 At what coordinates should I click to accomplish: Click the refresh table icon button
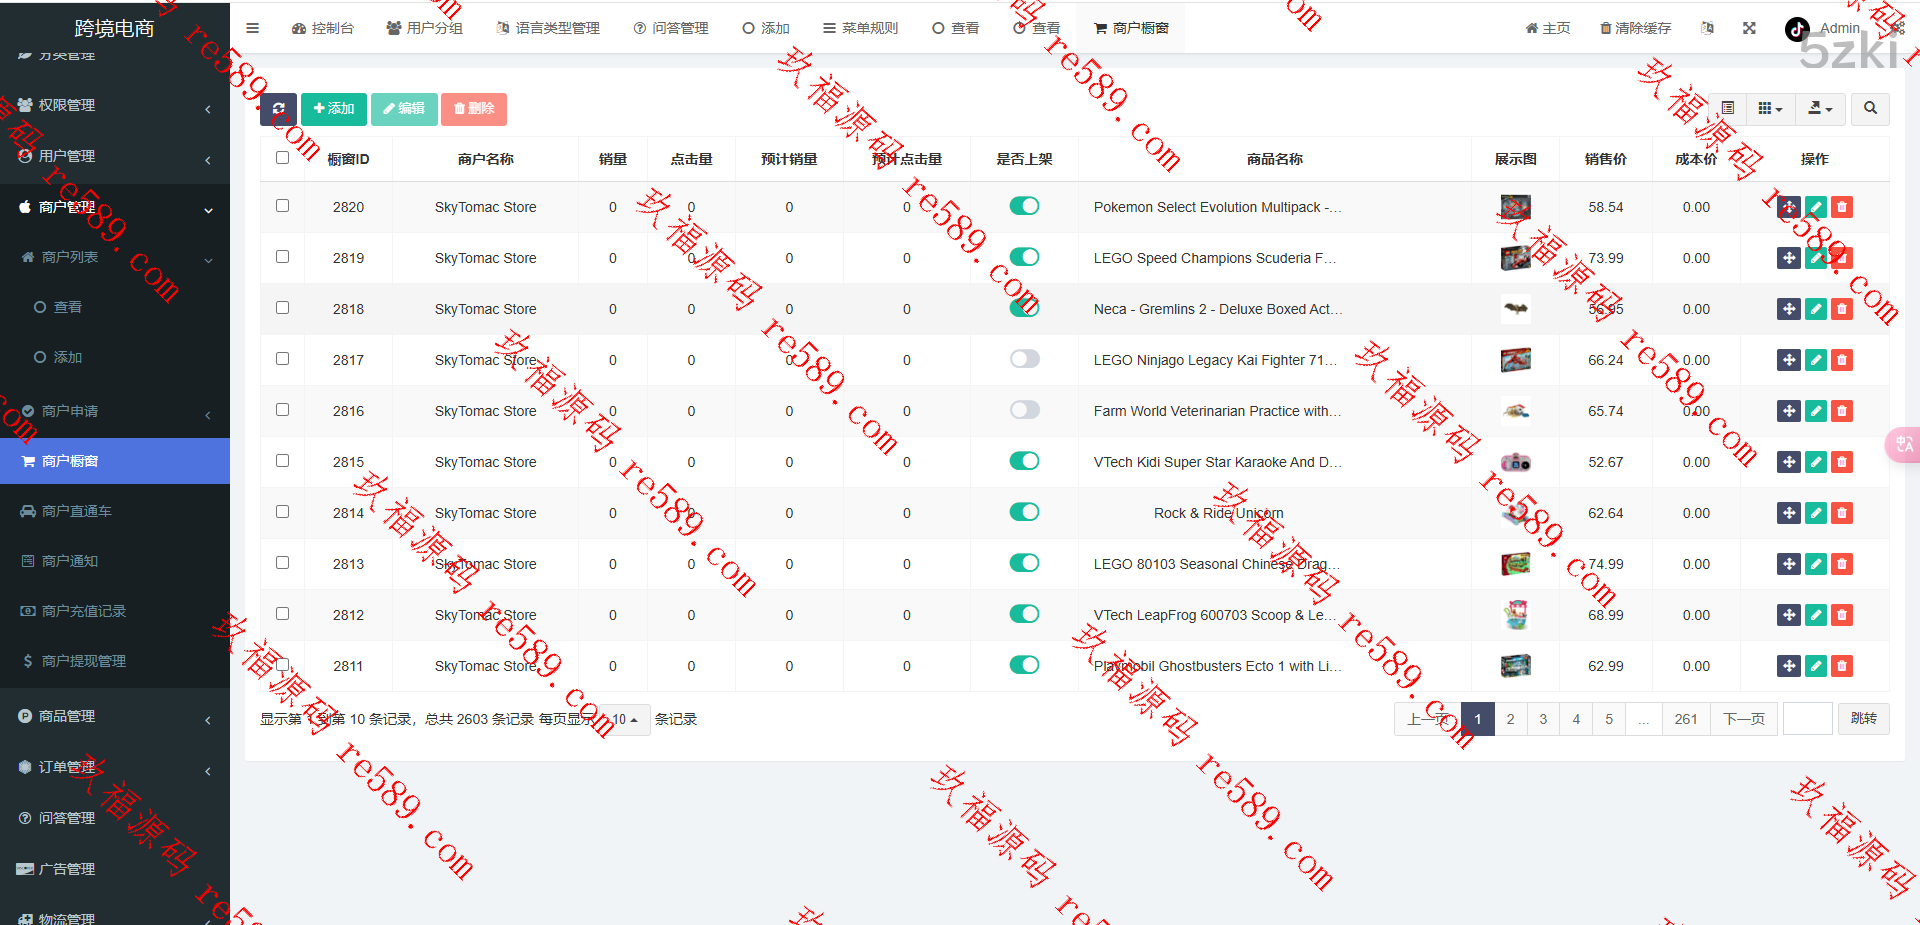pos(278,109)
